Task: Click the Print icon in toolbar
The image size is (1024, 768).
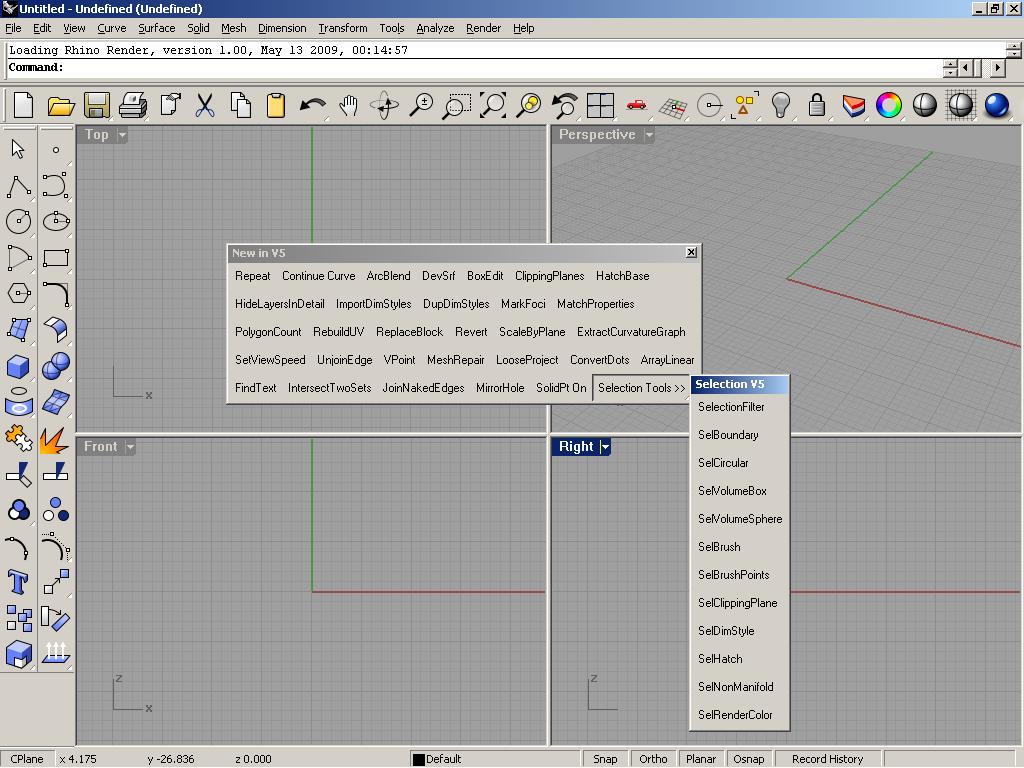Action: (x=133, y=105)
